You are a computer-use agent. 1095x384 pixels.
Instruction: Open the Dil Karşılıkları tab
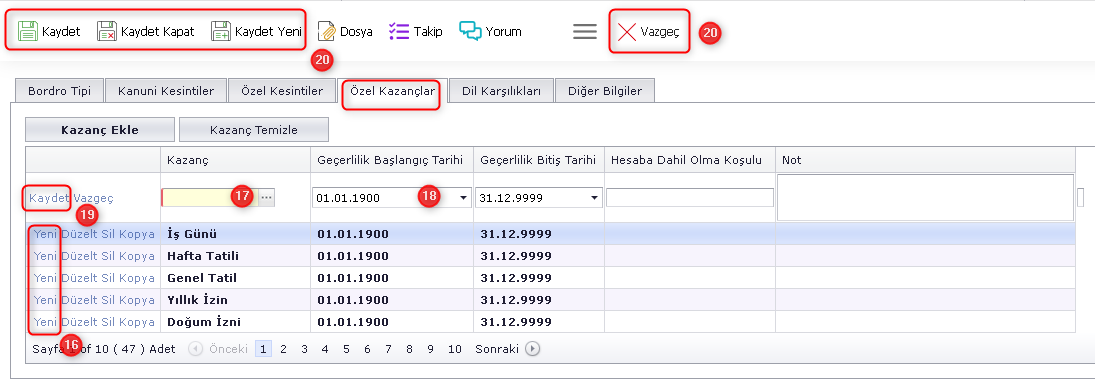point(501,91)
